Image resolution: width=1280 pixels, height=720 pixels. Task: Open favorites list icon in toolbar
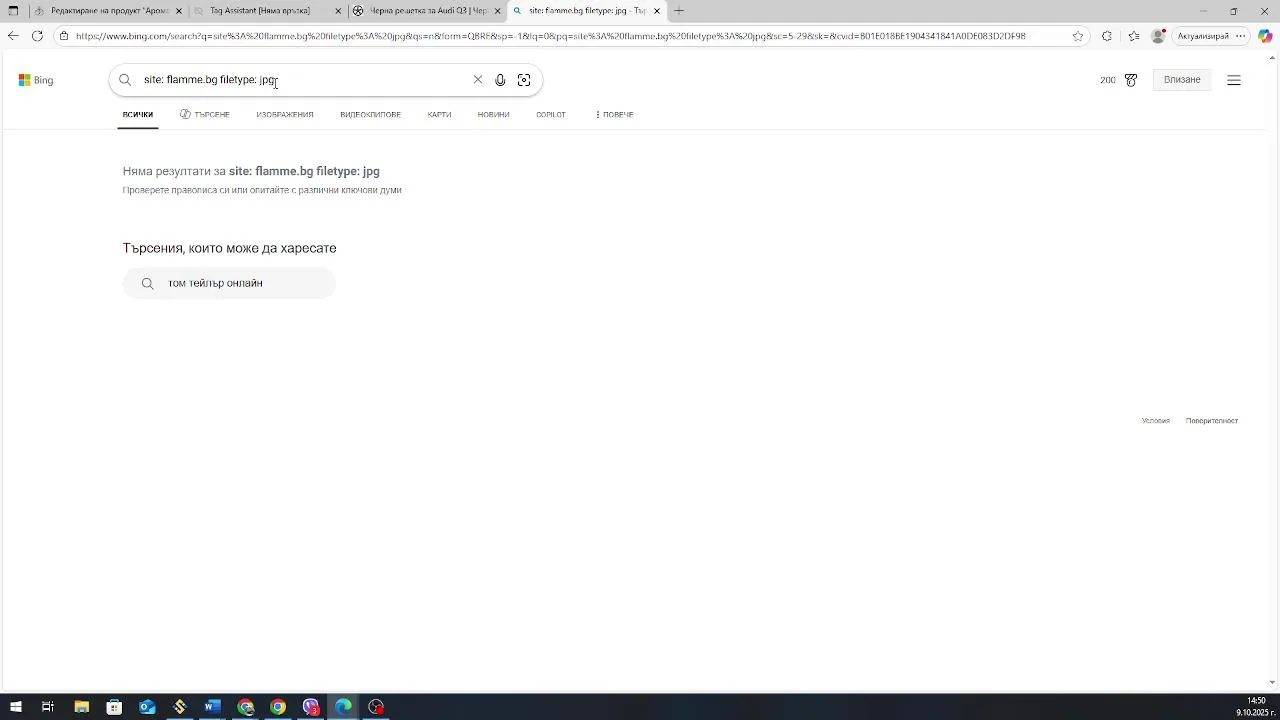click(1134, 36)
